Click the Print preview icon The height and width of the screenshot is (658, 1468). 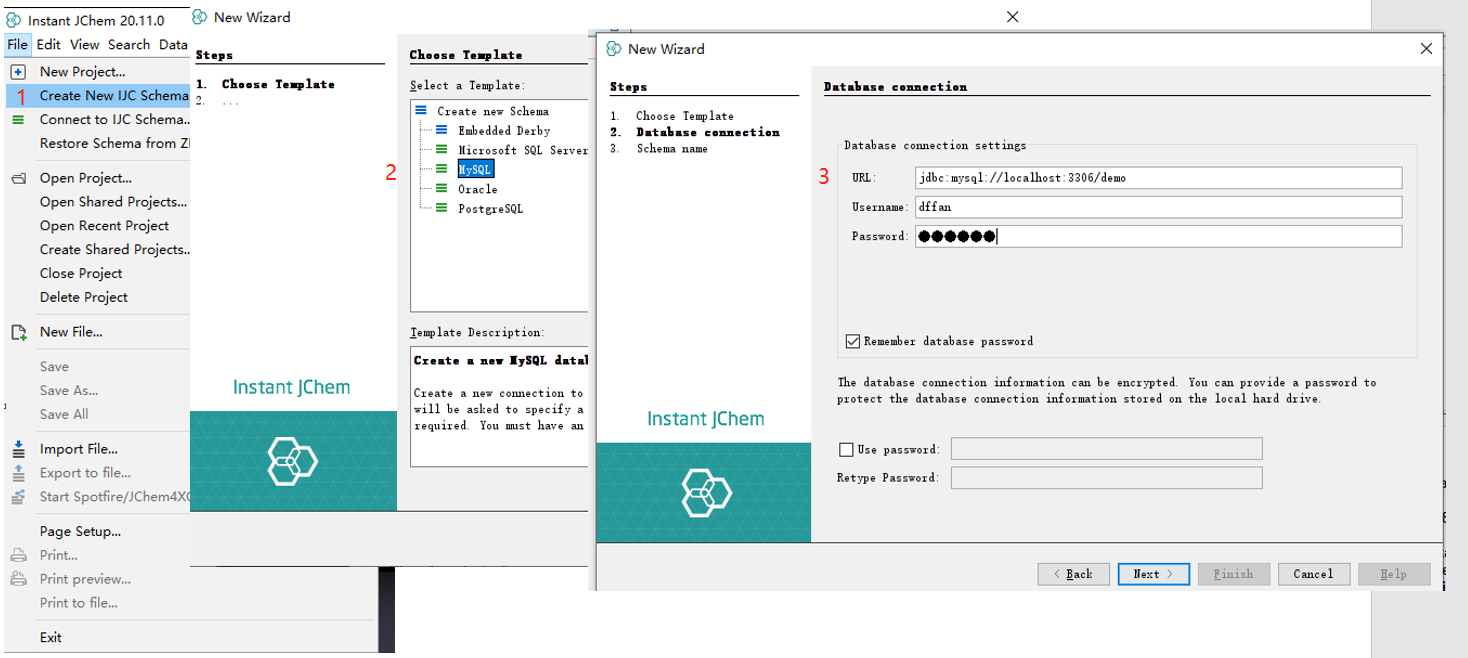click(x=18, y=579)
